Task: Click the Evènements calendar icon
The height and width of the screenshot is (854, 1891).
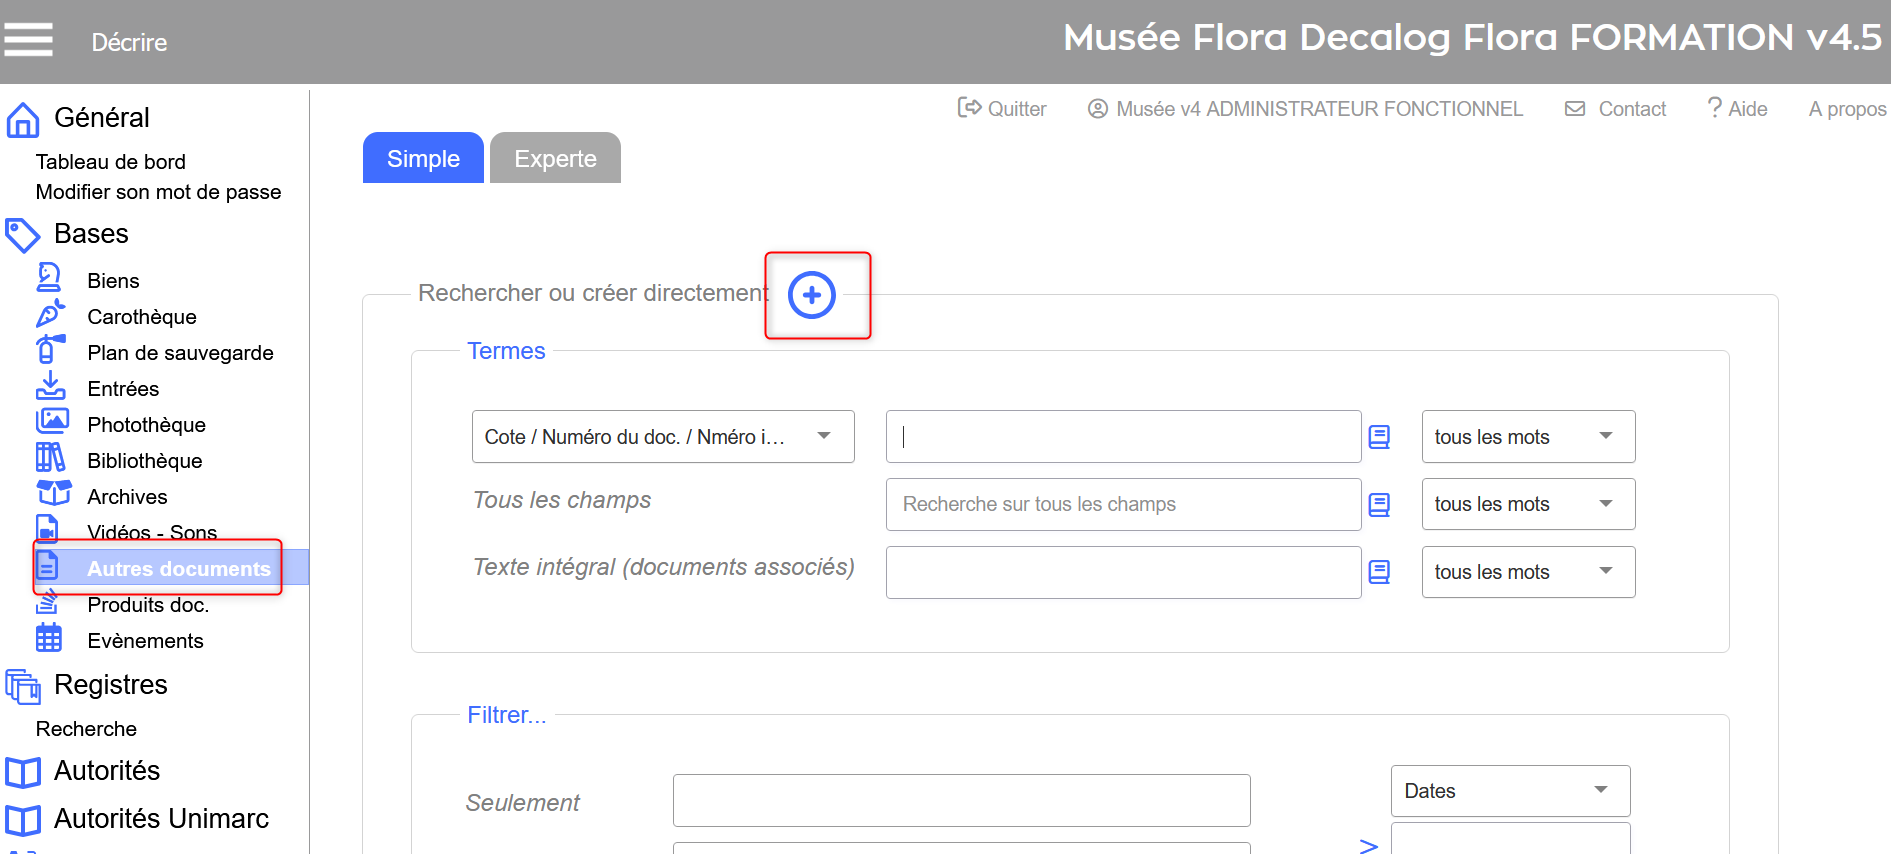Action: pos(49,638)
